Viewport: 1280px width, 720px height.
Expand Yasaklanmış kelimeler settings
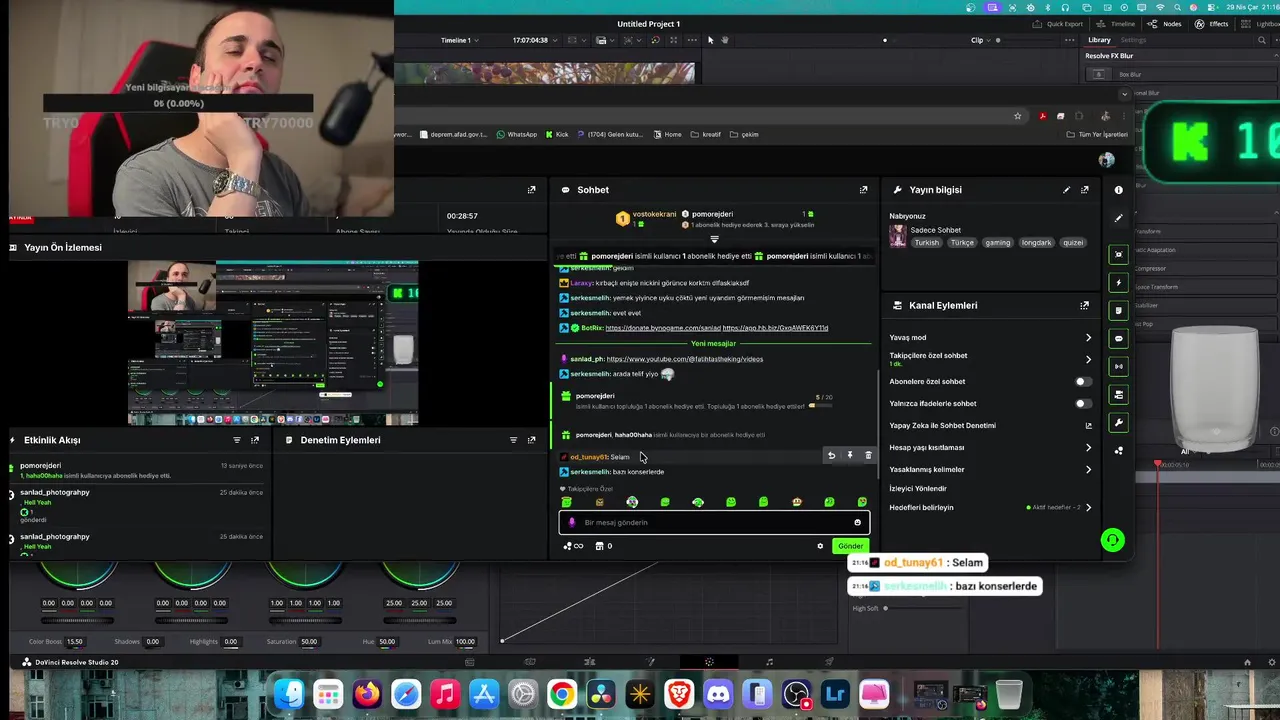(x=1088, y=470)
